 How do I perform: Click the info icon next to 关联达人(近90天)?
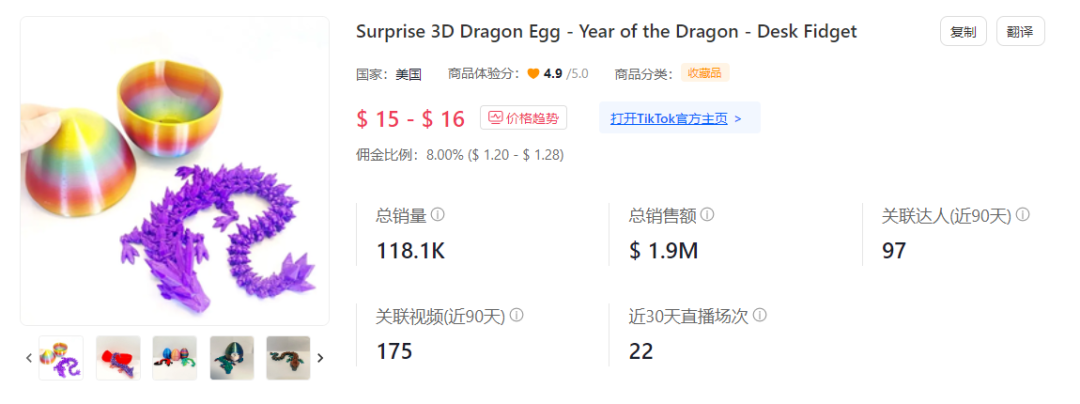tap(1023, 215)
